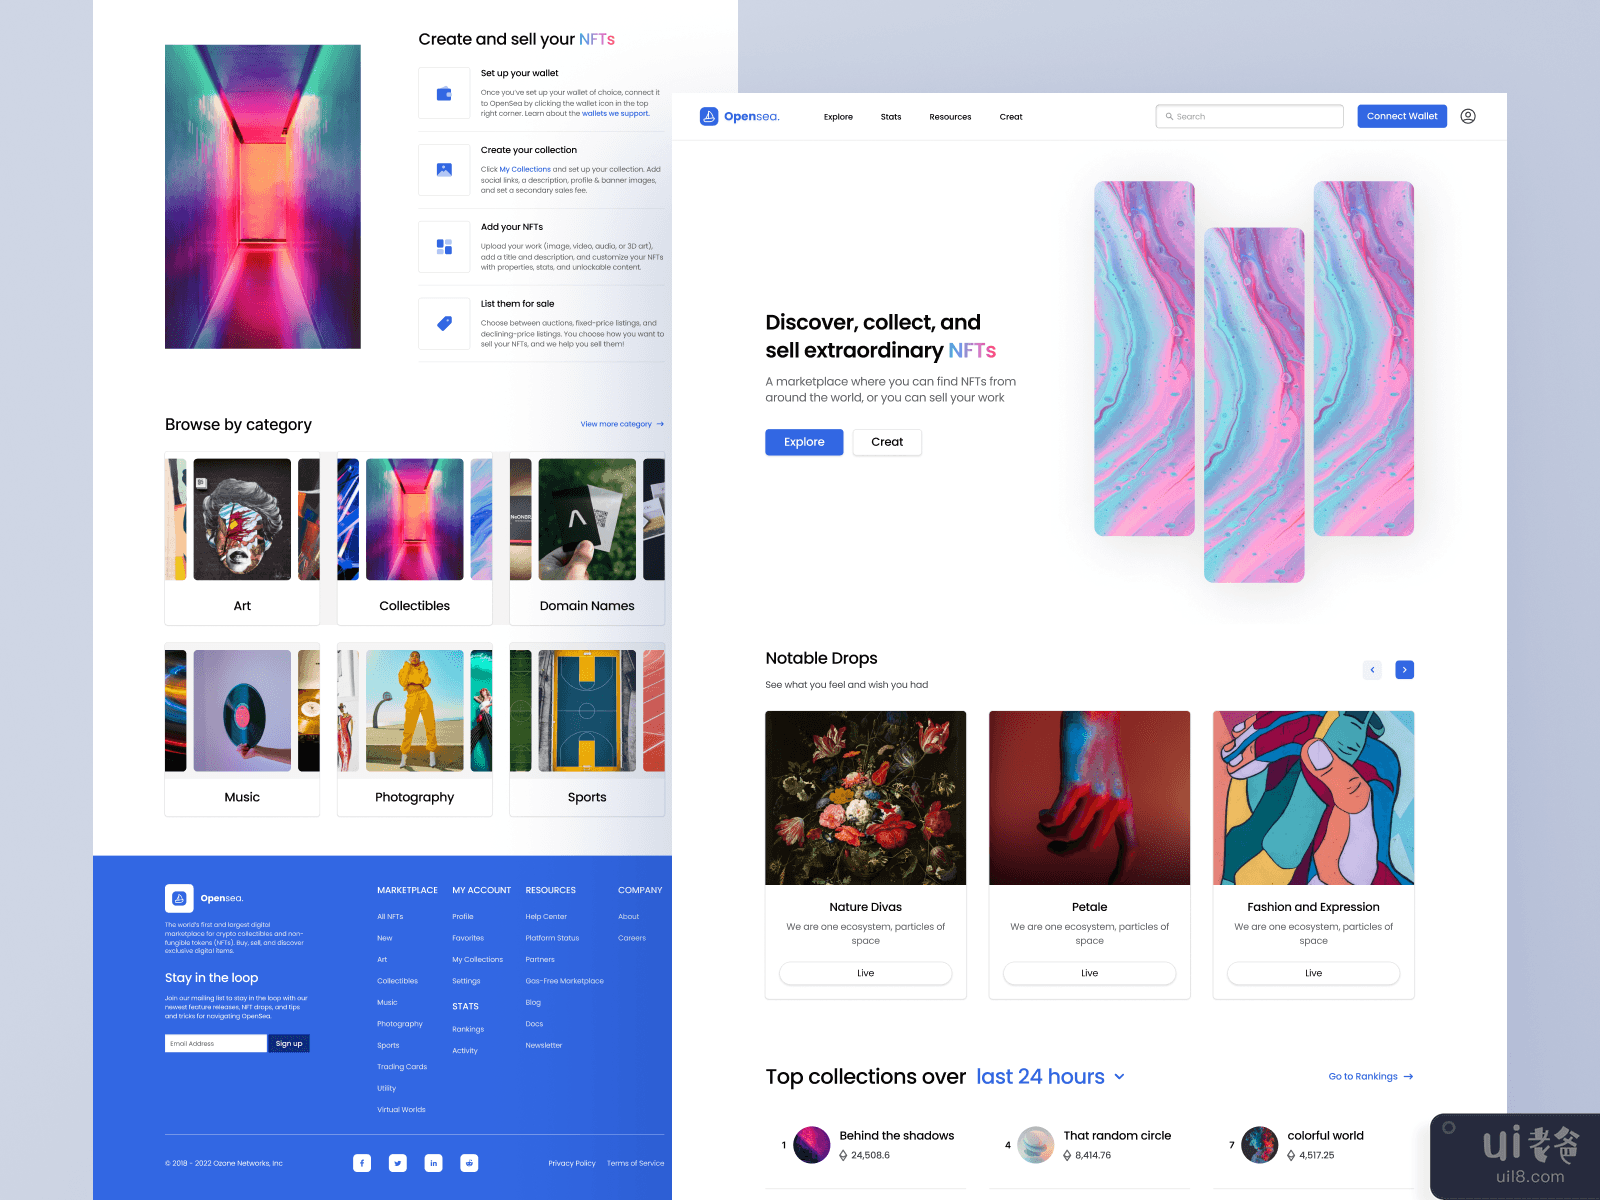Click the image icon beside 'Create your collection'

click(x=444, y=170)
